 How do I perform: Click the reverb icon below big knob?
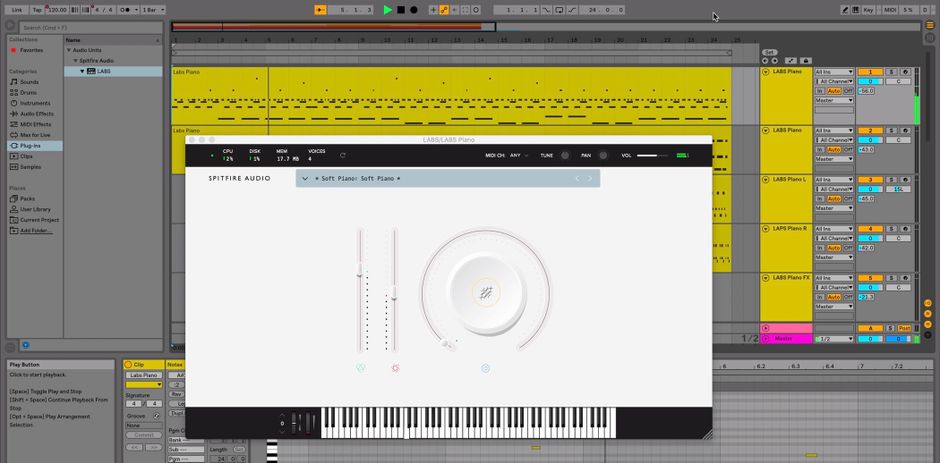click(485, 368)
